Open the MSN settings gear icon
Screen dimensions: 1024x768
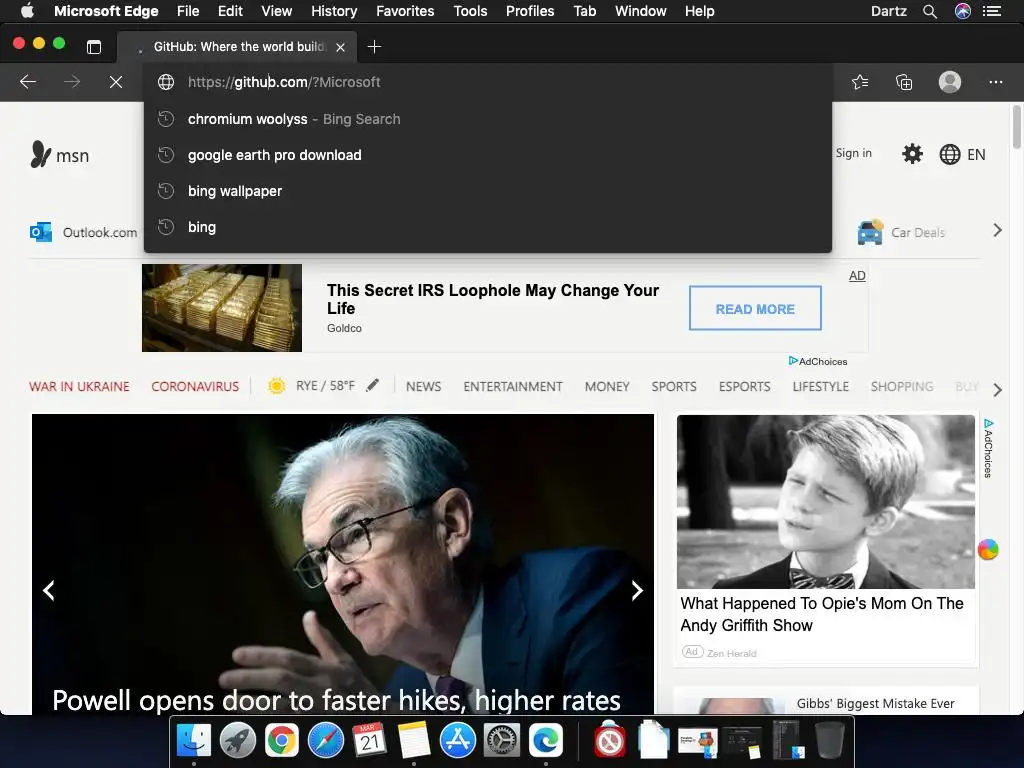click(912, 154)
